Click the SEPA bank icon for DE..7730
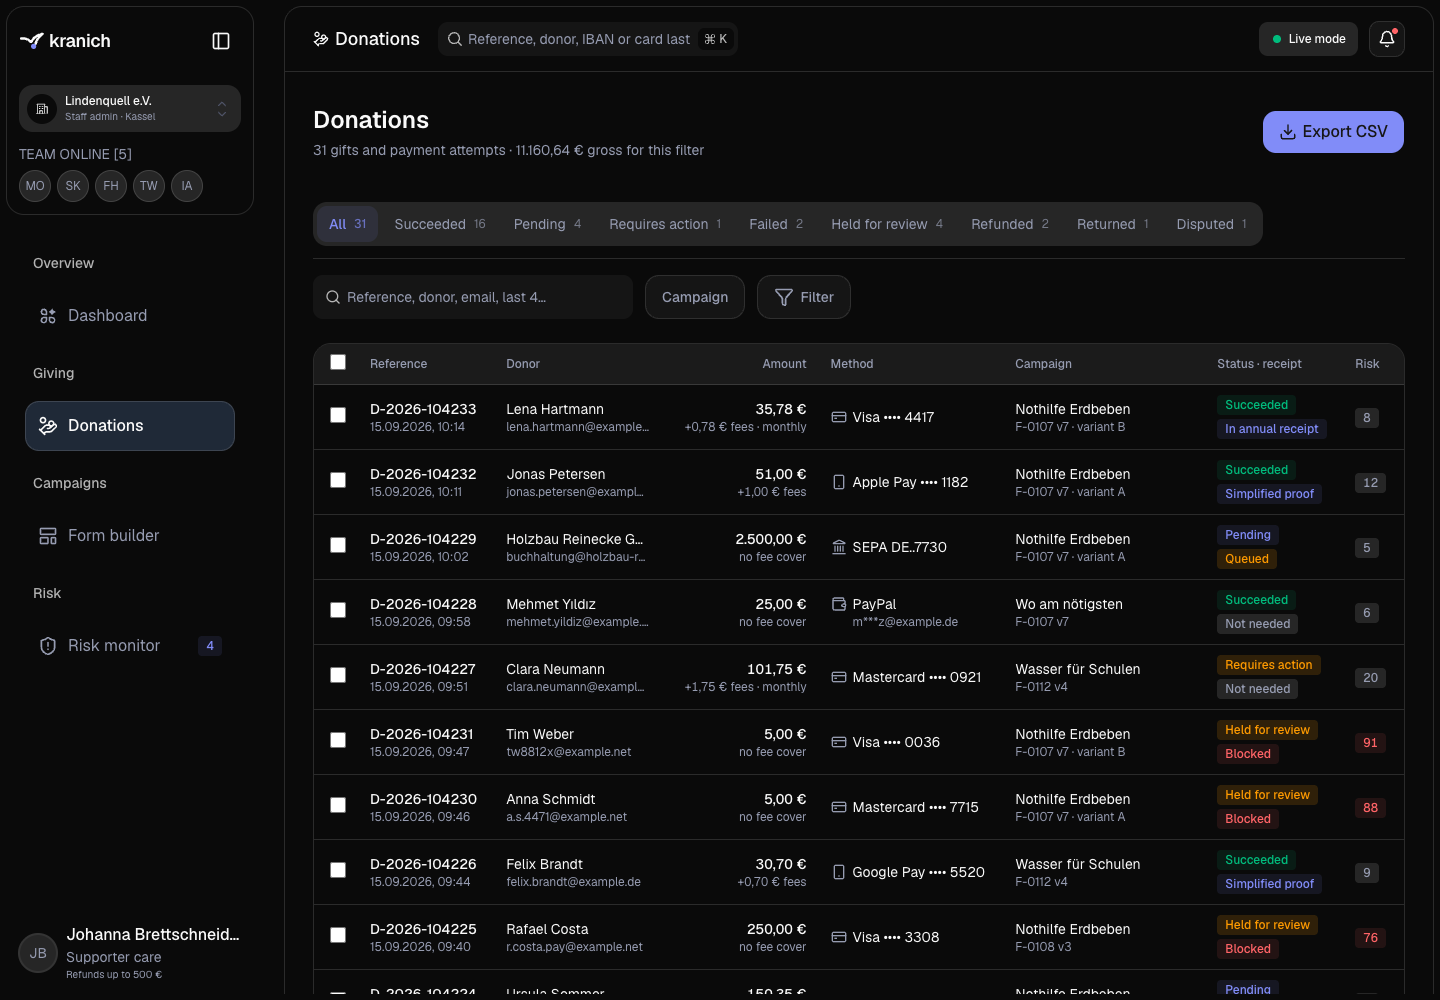Image resolution: width=1440 pixels, height=1000 pixels. click(839, 547)
